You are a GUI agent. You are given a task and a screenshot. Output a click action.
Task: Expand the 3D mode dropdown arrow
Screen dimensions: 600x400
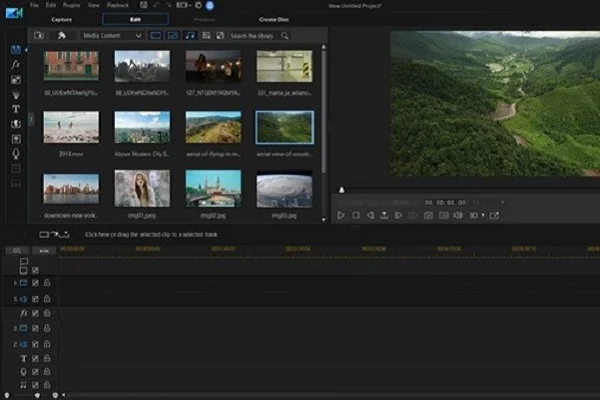483,215
